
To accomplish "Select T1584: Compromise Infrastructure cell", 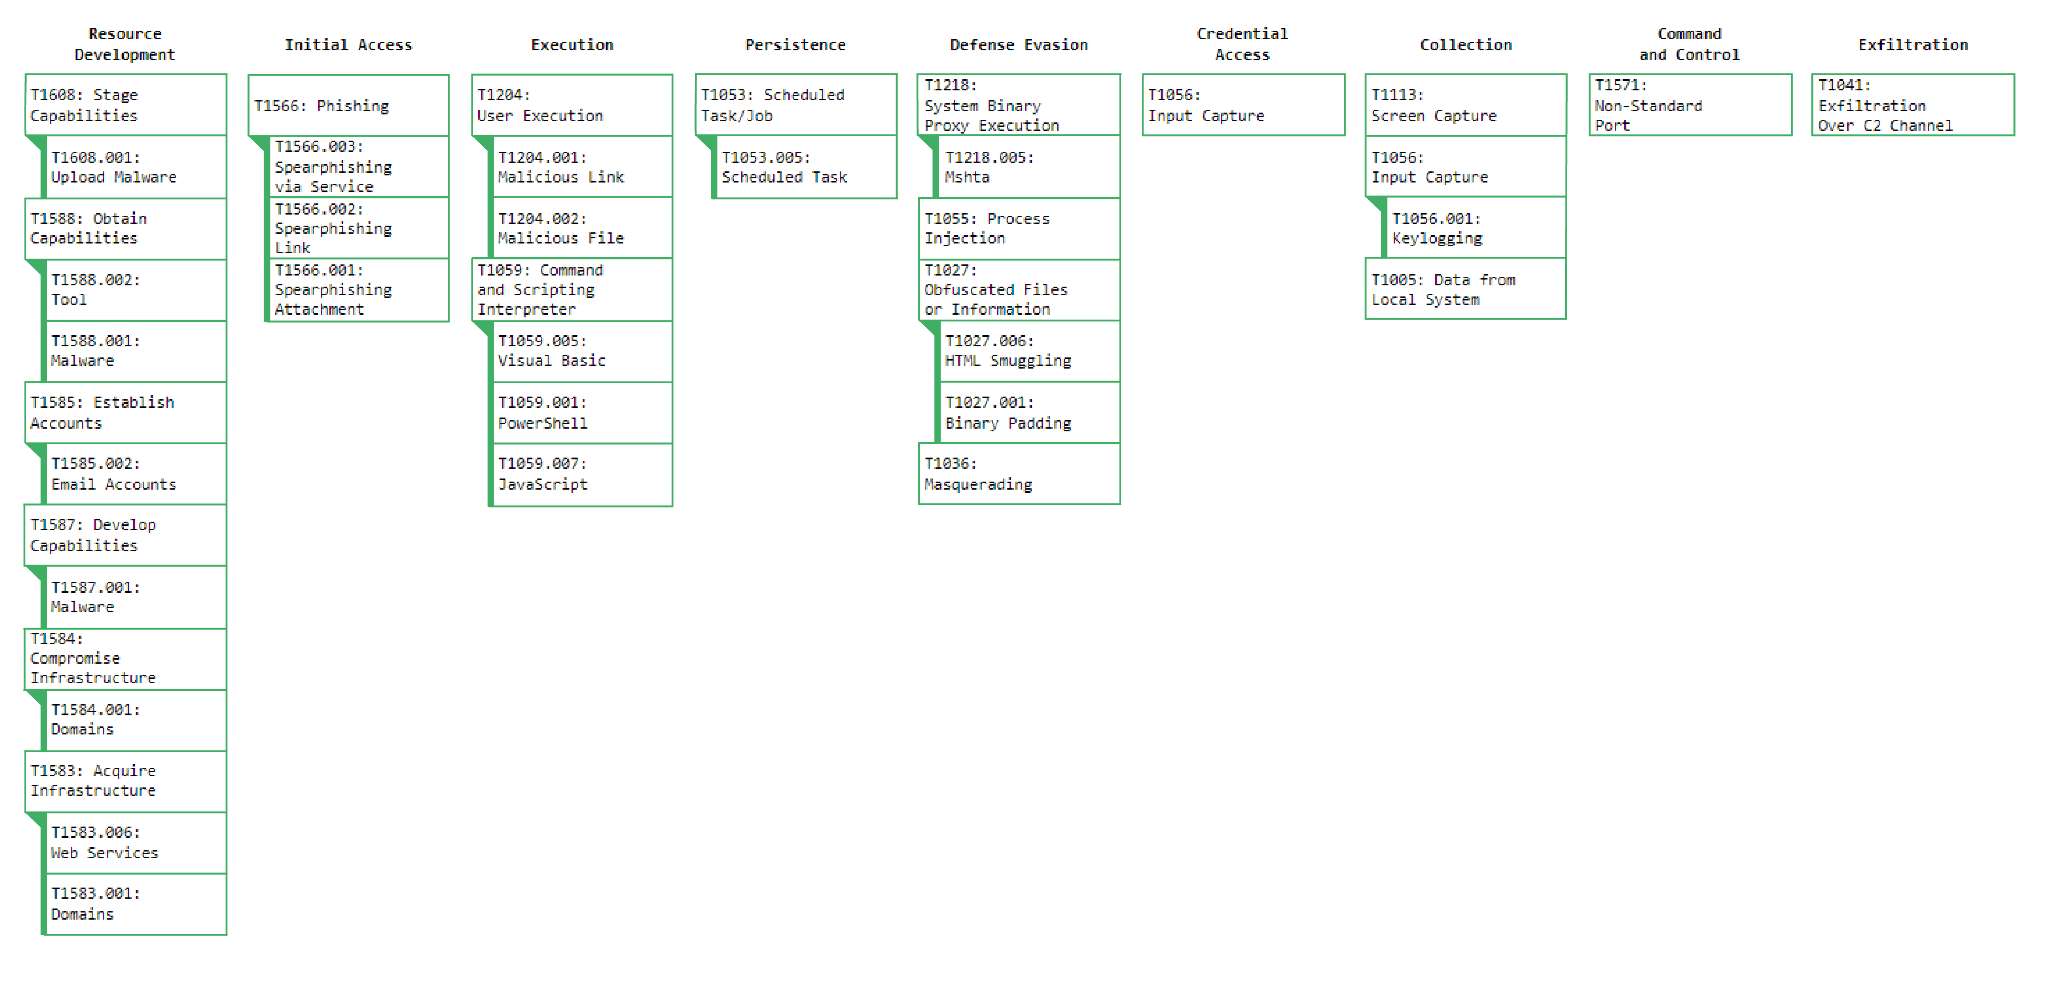I will pyautogui.click(x=126, y=659).
